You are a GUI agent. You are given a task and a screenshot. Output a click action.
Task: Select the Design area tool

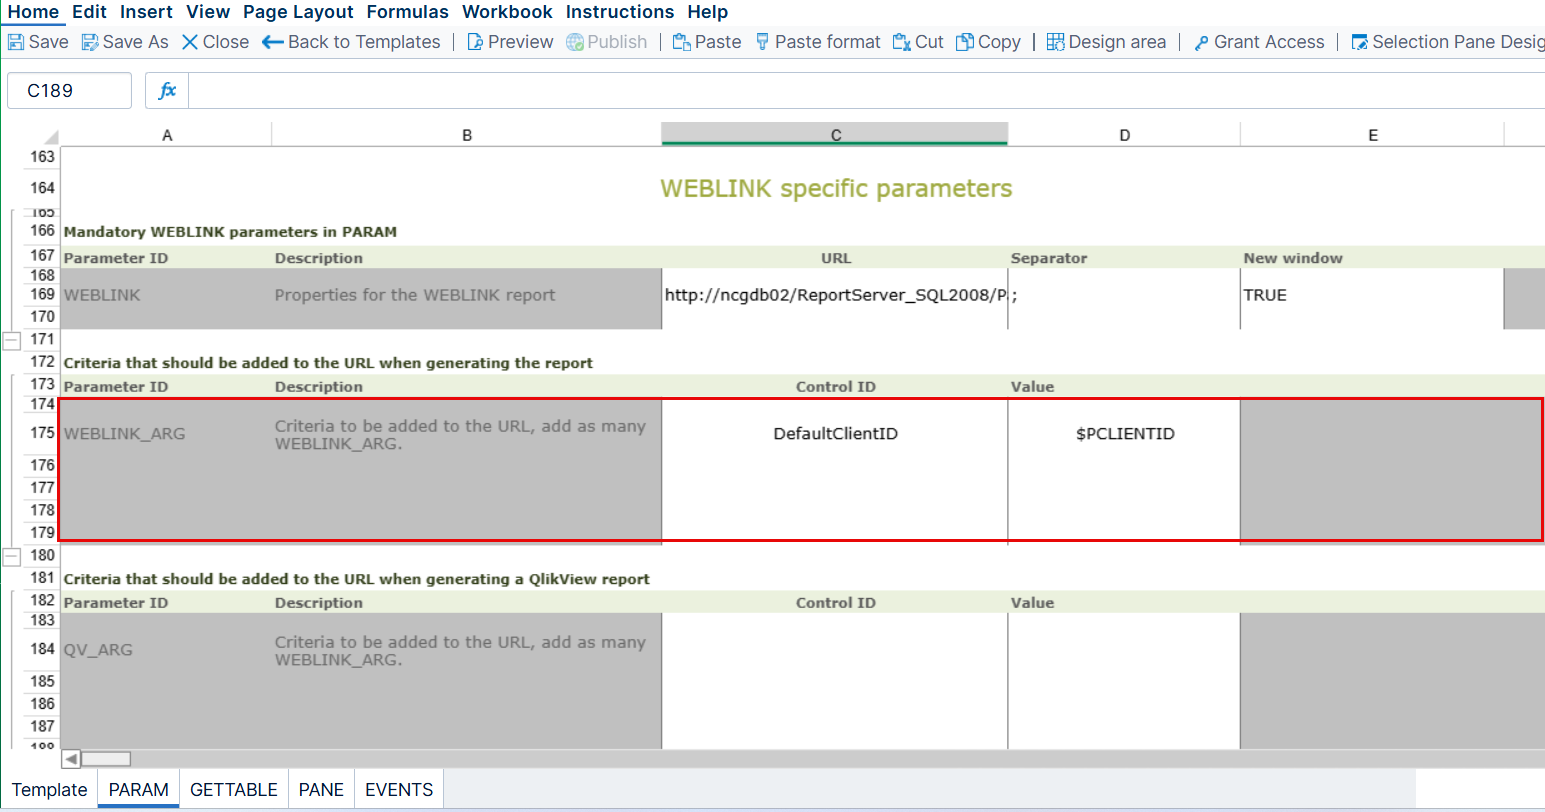tap(1107, 42)
